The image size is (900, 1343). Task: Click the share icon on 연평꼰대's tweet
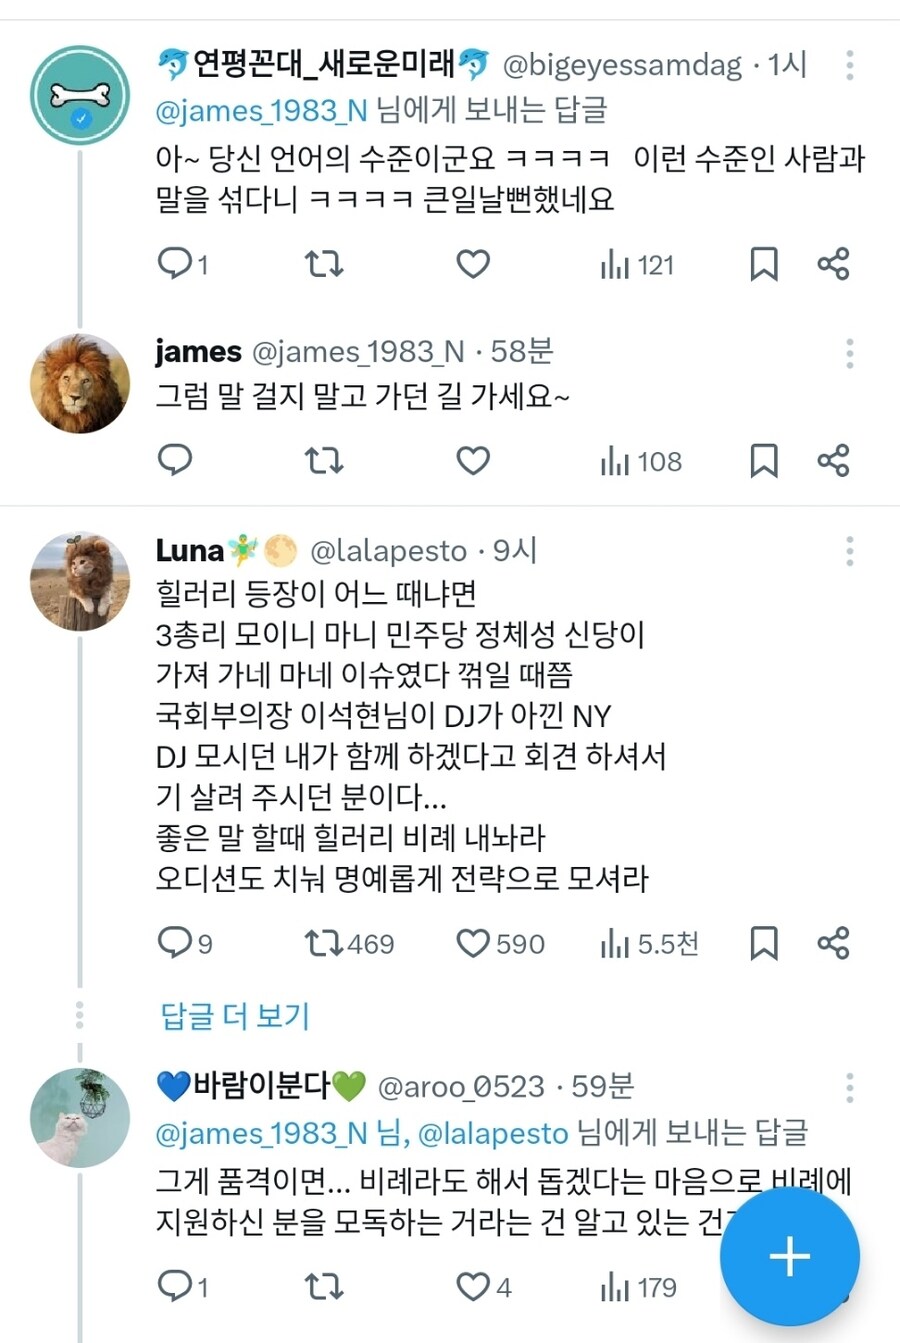834,264
